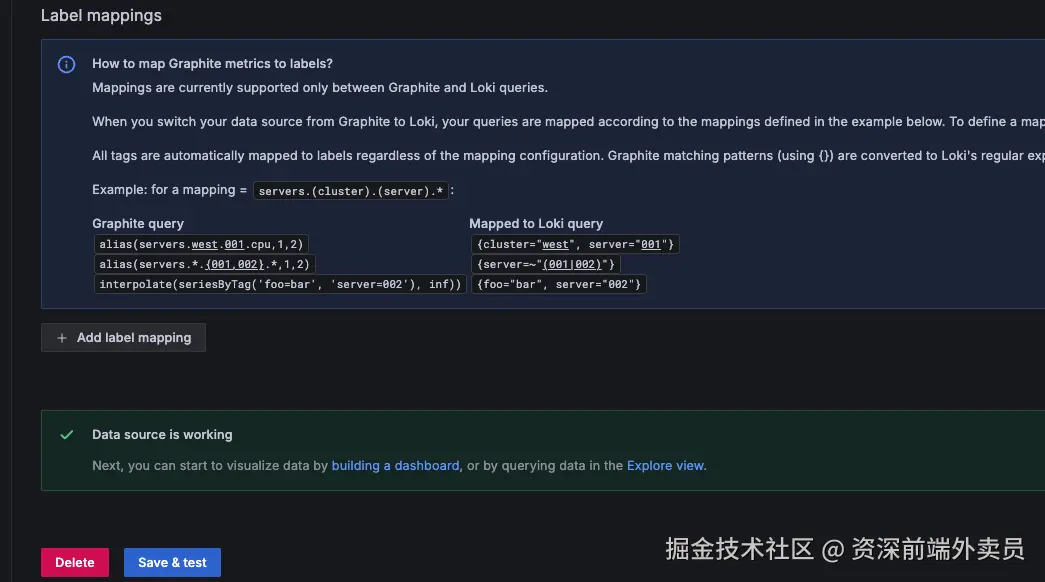This screenshot has height=582, width=1045.
Task: Click the Graphite query column header
Action: click(x=138, y=223)
